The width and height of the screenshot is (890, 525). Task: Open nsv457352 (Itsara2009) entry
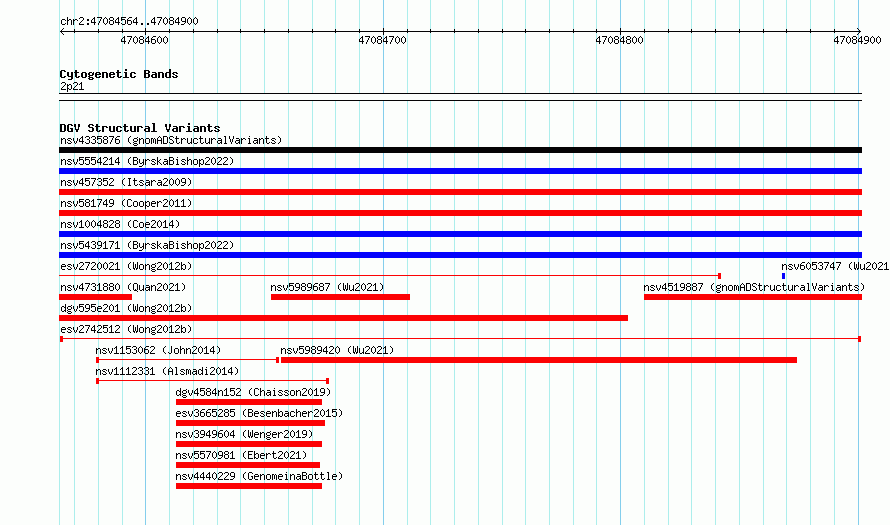(126, 182)
